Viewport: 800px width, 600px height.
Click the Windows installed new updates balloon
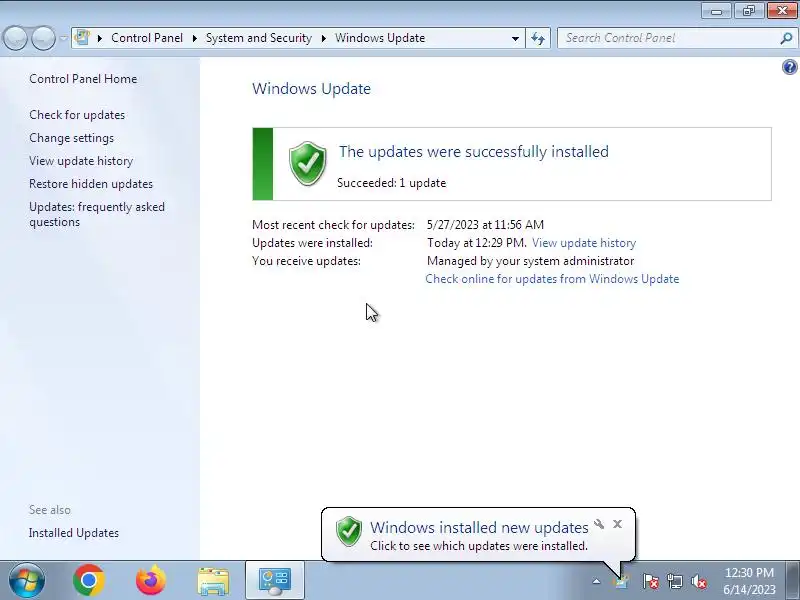[479, 535]
